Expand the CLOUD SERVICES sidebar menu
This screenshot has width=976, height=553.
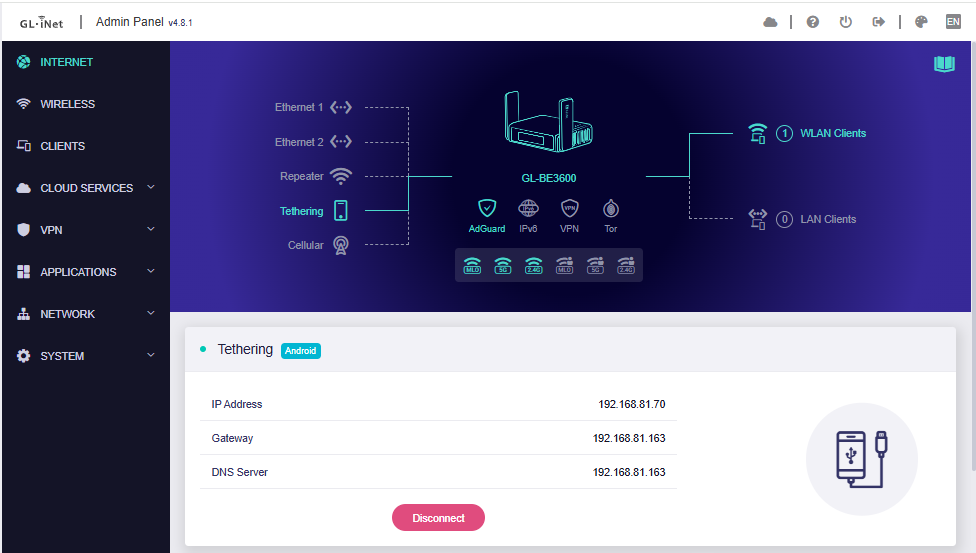tap(85, 188)
